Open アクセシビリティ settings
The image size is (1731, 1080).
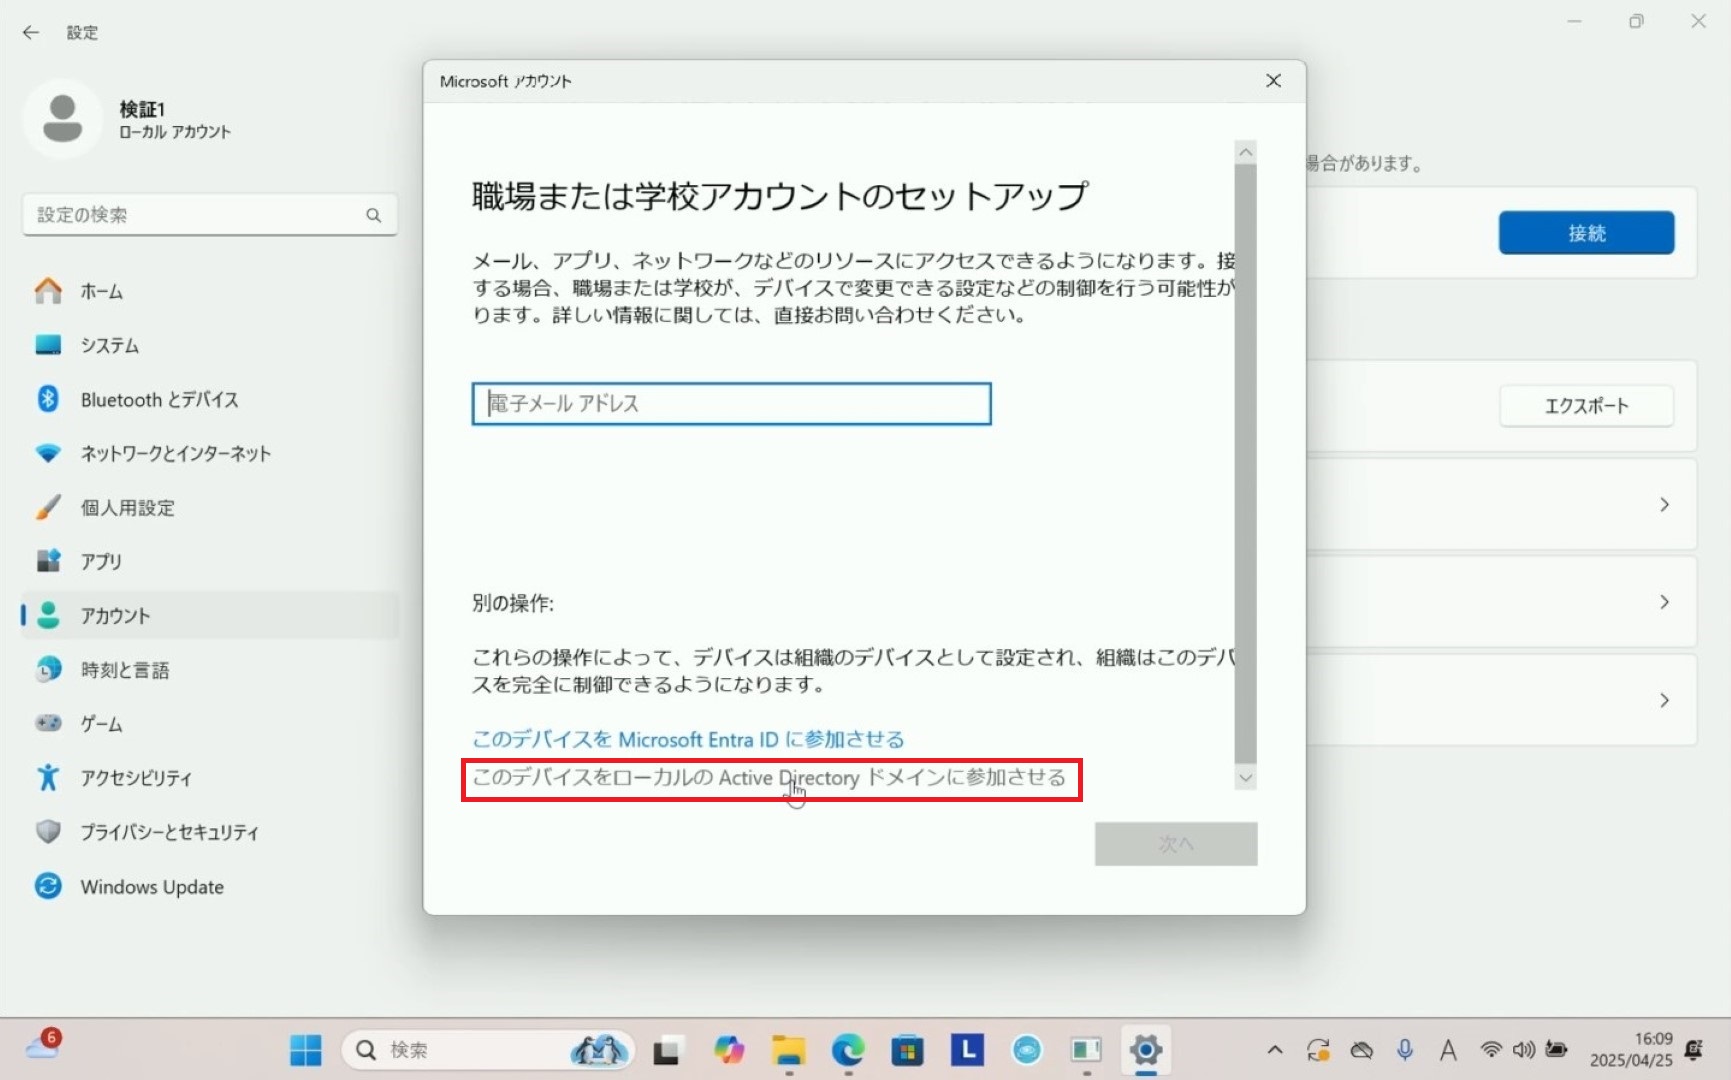click(210, 777)
